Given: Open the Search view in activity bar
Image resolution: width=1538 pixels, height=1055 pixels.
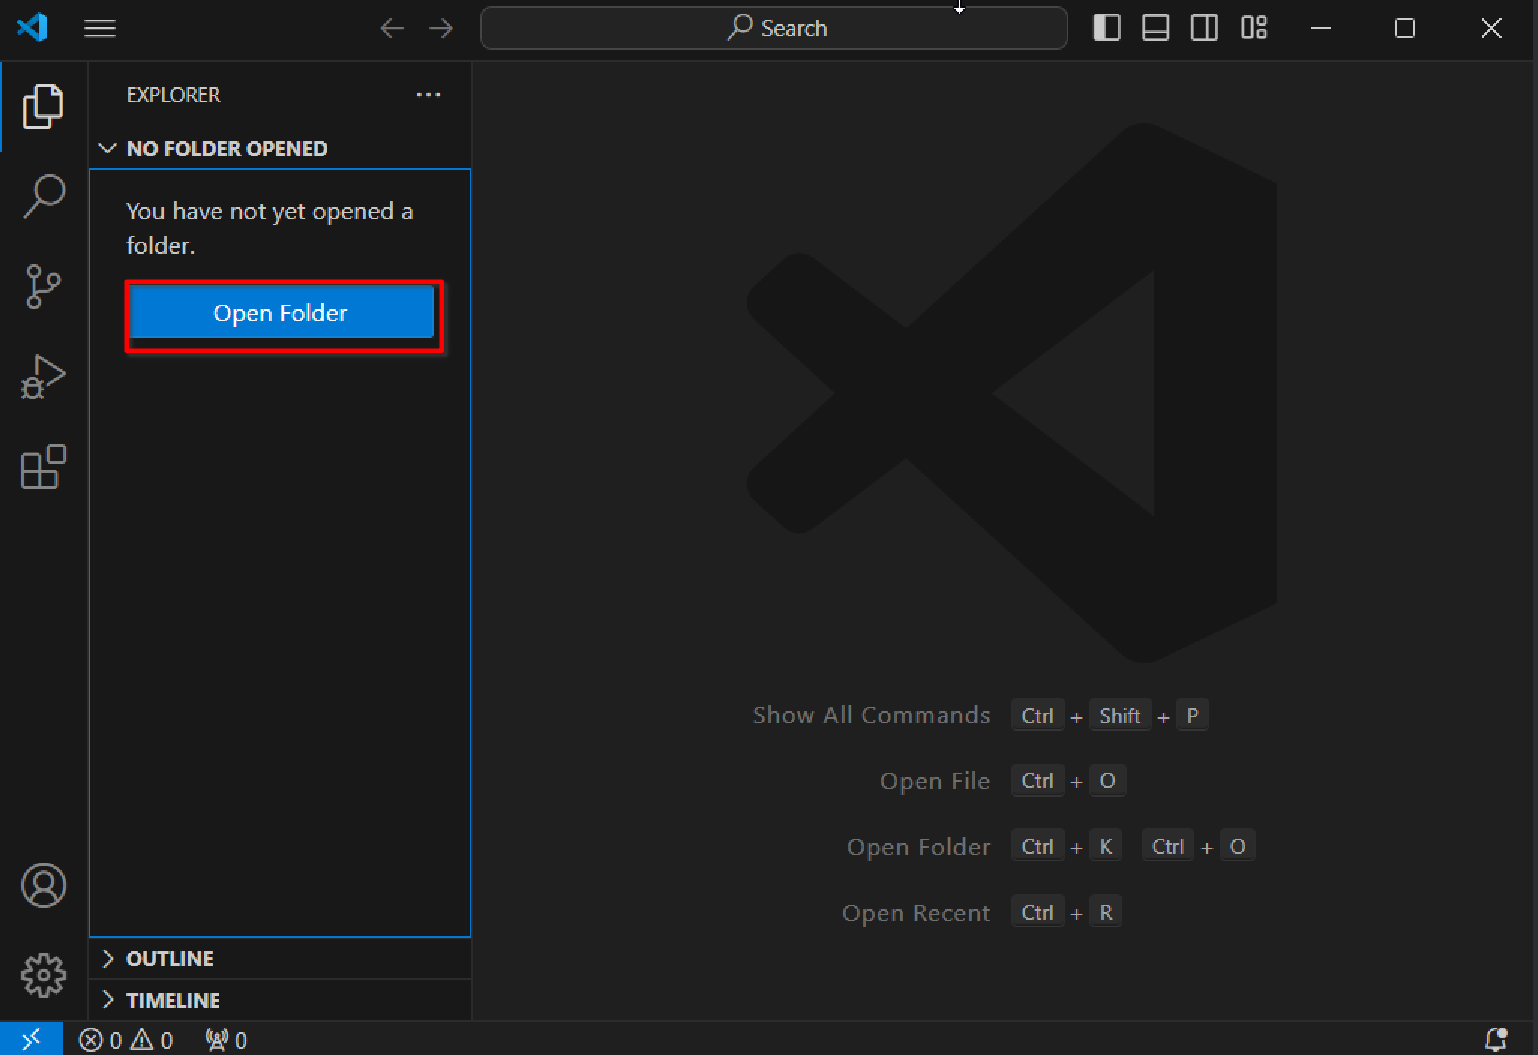Looking at the screenshot, I should (43, 196).
